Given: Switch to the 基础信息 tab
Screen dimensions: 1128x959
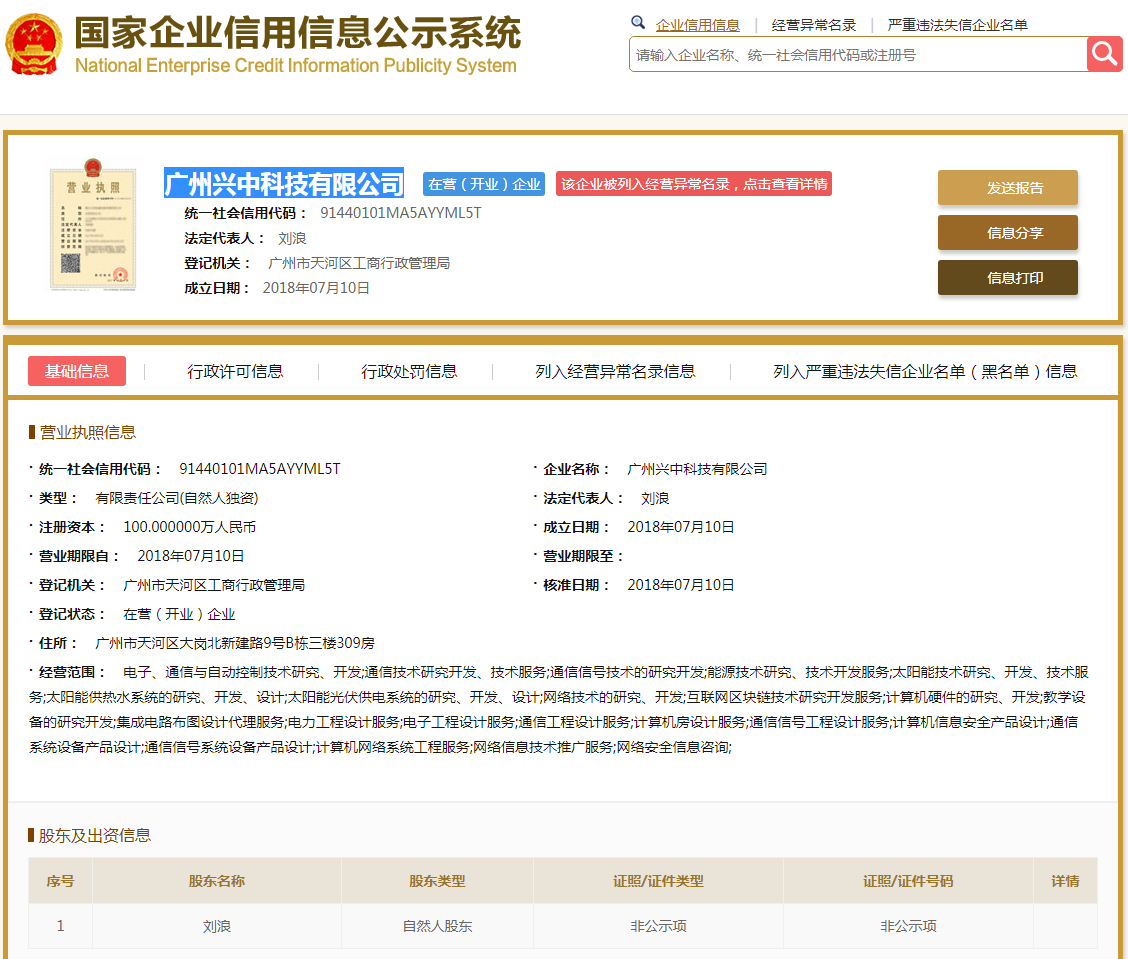Looking at the screenshot, I should (x=77, y=371).
